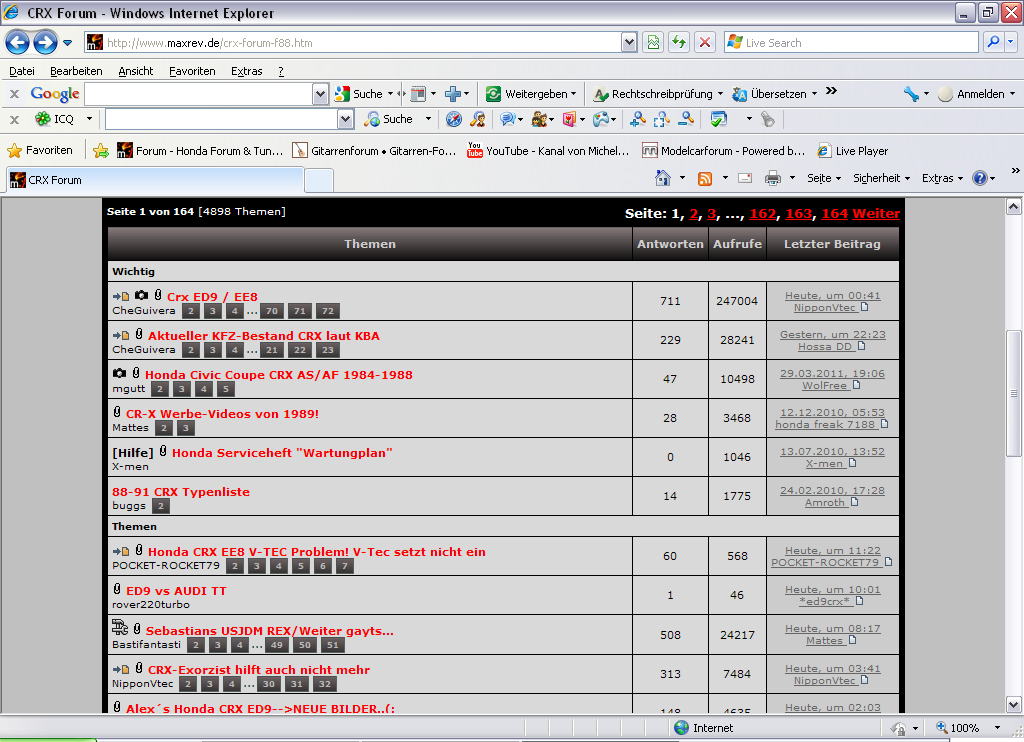Screen dimensions: 1024x742
Task: Open the Favoriten favorites center button
Action: 40,150
